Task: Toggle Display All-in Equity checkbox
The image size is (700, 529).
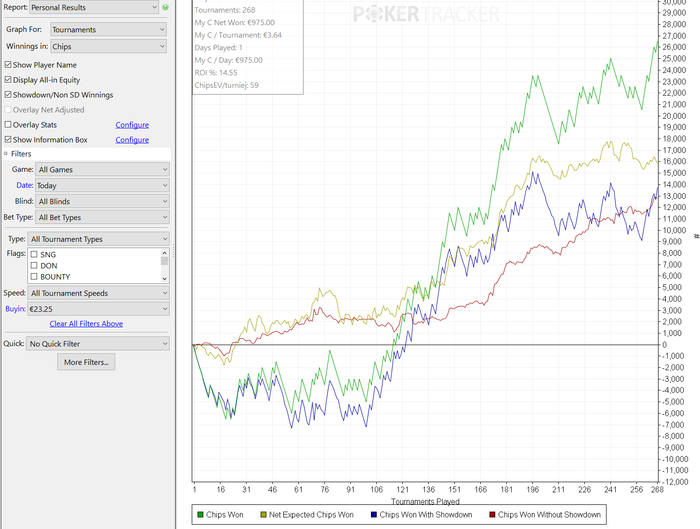Action: click(x=8, y=80)
